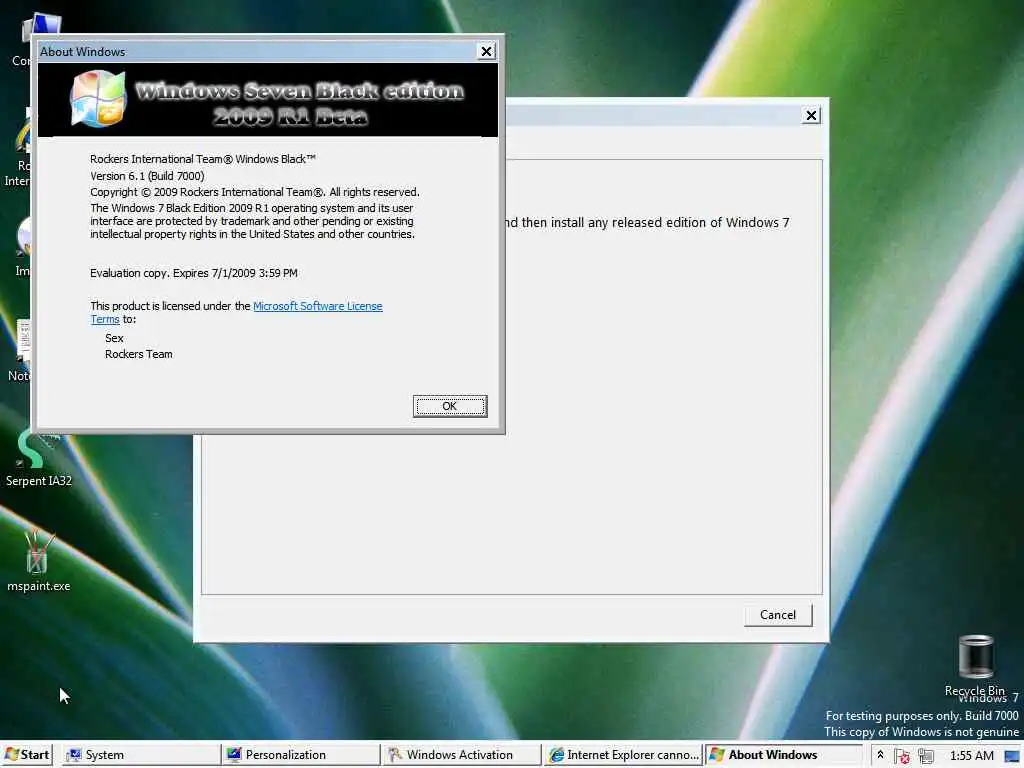
Task: Click the taskbar clock 1:55 AM
Action: pos(972,756)
